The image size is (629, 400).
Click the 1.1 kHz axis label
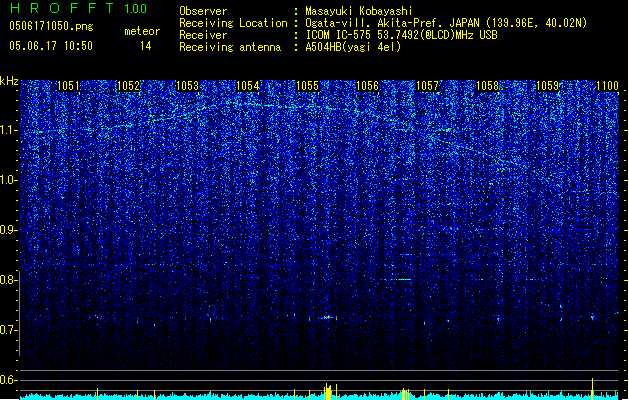(9, 130)
